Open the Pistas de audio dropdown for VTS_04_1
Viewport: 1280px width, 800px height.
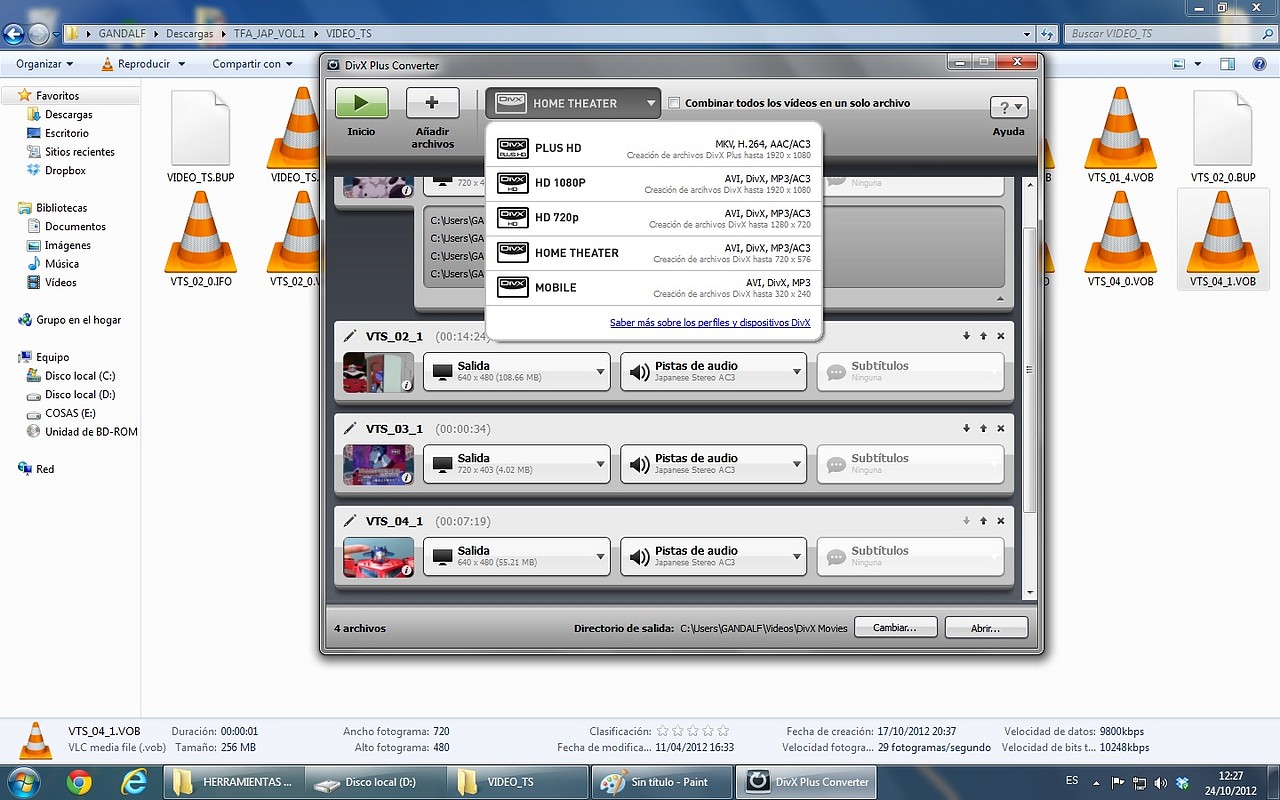click(x=713, y=556)
